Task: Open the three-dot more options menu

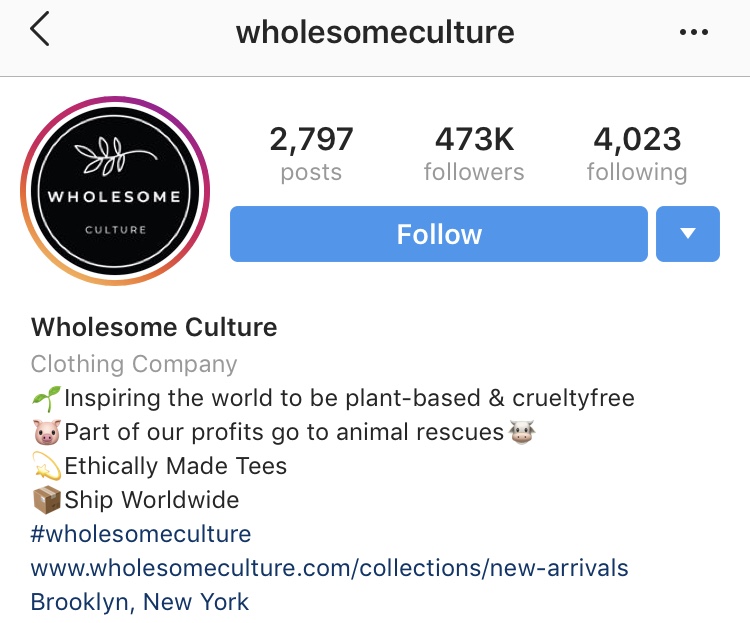Action: [x=694, y=32]
